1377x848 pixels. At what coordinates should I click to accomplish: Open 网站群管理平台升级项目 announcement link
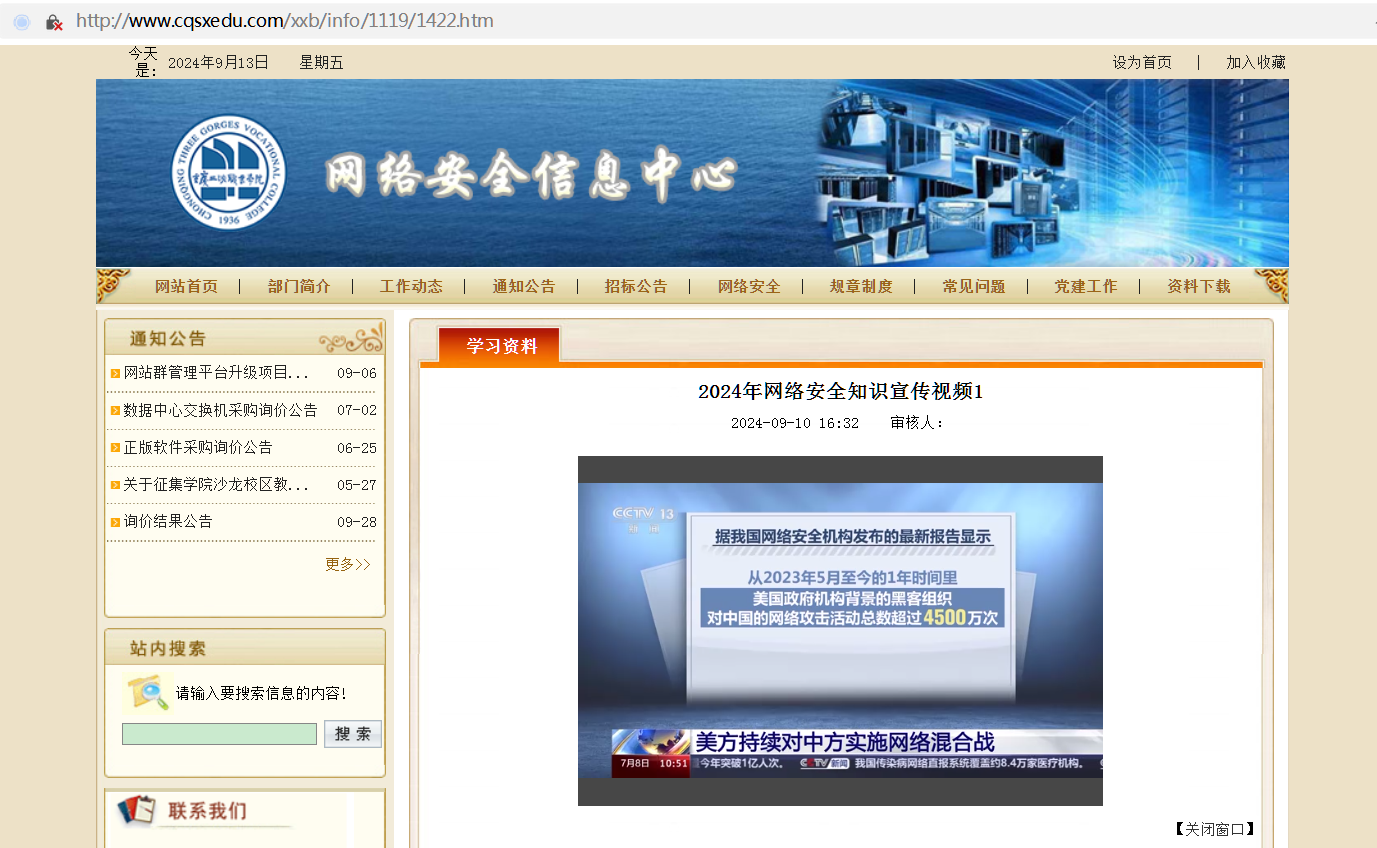216,373
